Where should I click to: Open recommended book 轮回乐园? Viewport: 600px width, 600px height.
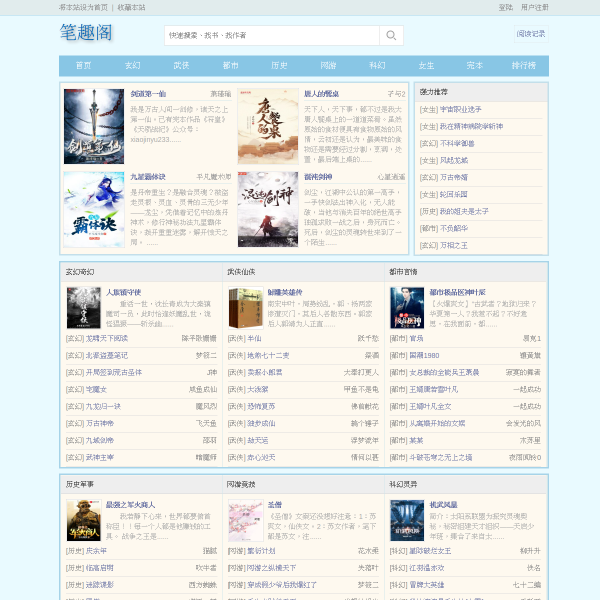point(454,194)
